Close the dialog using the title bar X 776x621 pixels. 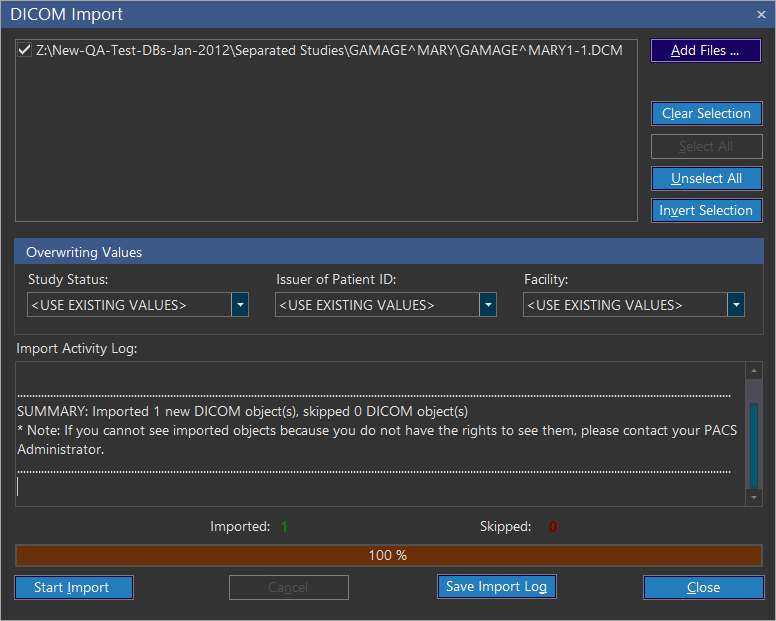[x=761, y=14]
